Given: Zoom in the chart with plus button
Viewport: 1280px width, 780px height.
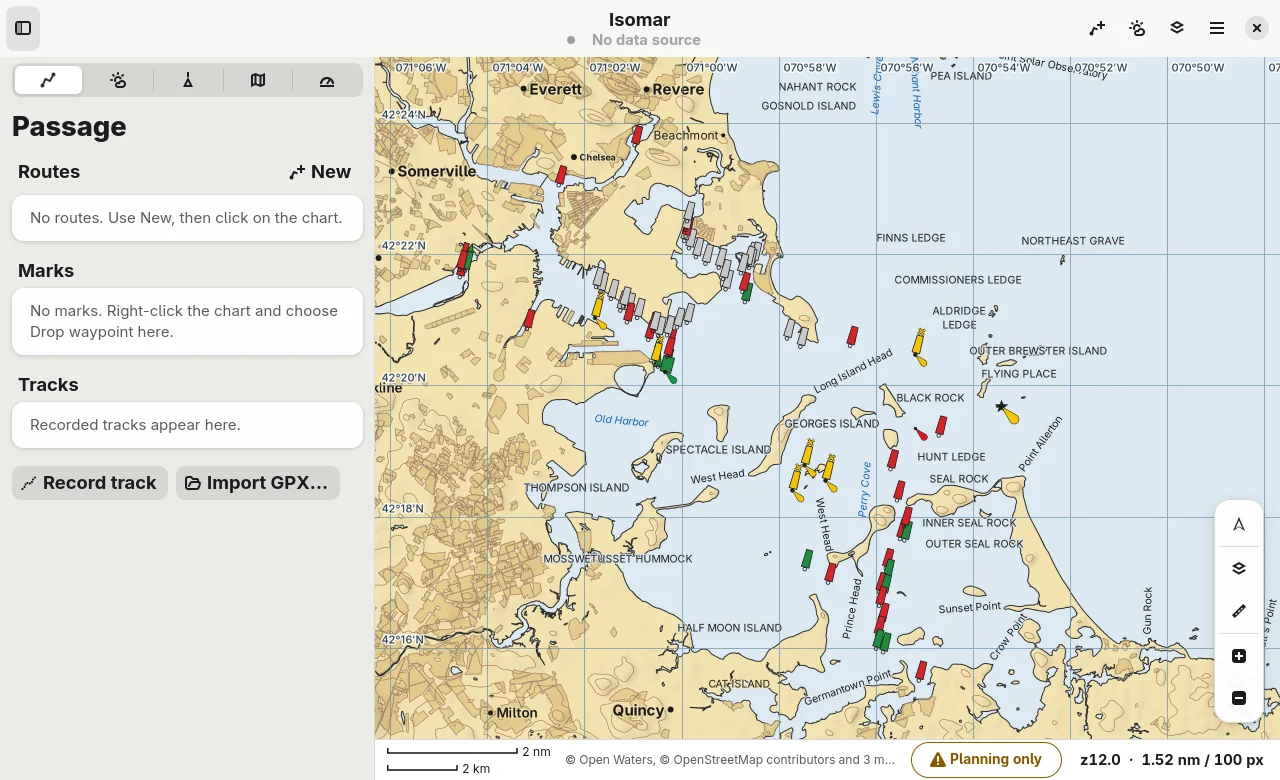Looking at the screenshot, I should (1239, 656).
